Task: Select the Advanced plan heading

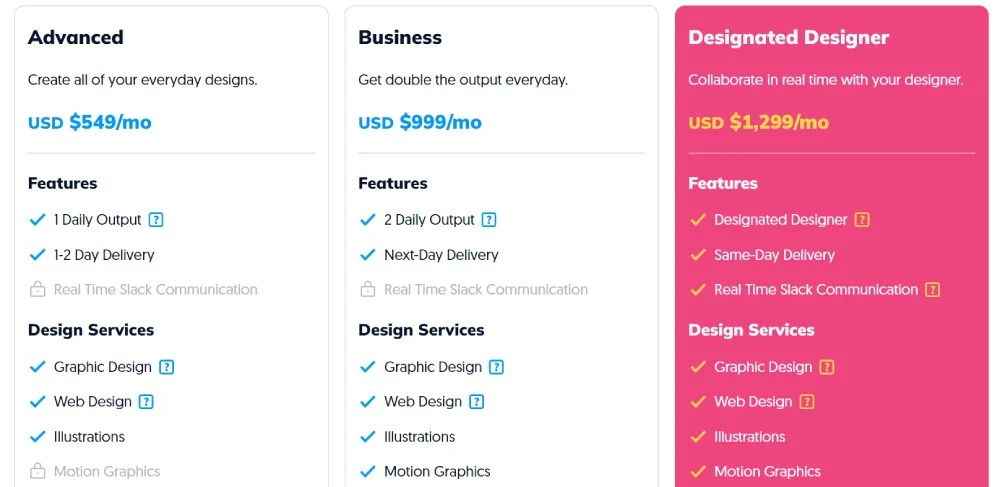Action: point(76,38)
